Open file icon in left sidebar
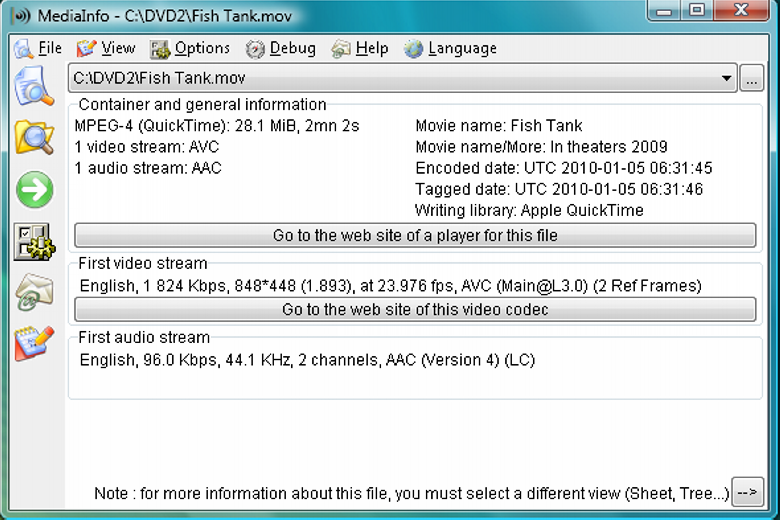This screenshot has width=780, height=520. pyautogui.click(x=33, y=87)
